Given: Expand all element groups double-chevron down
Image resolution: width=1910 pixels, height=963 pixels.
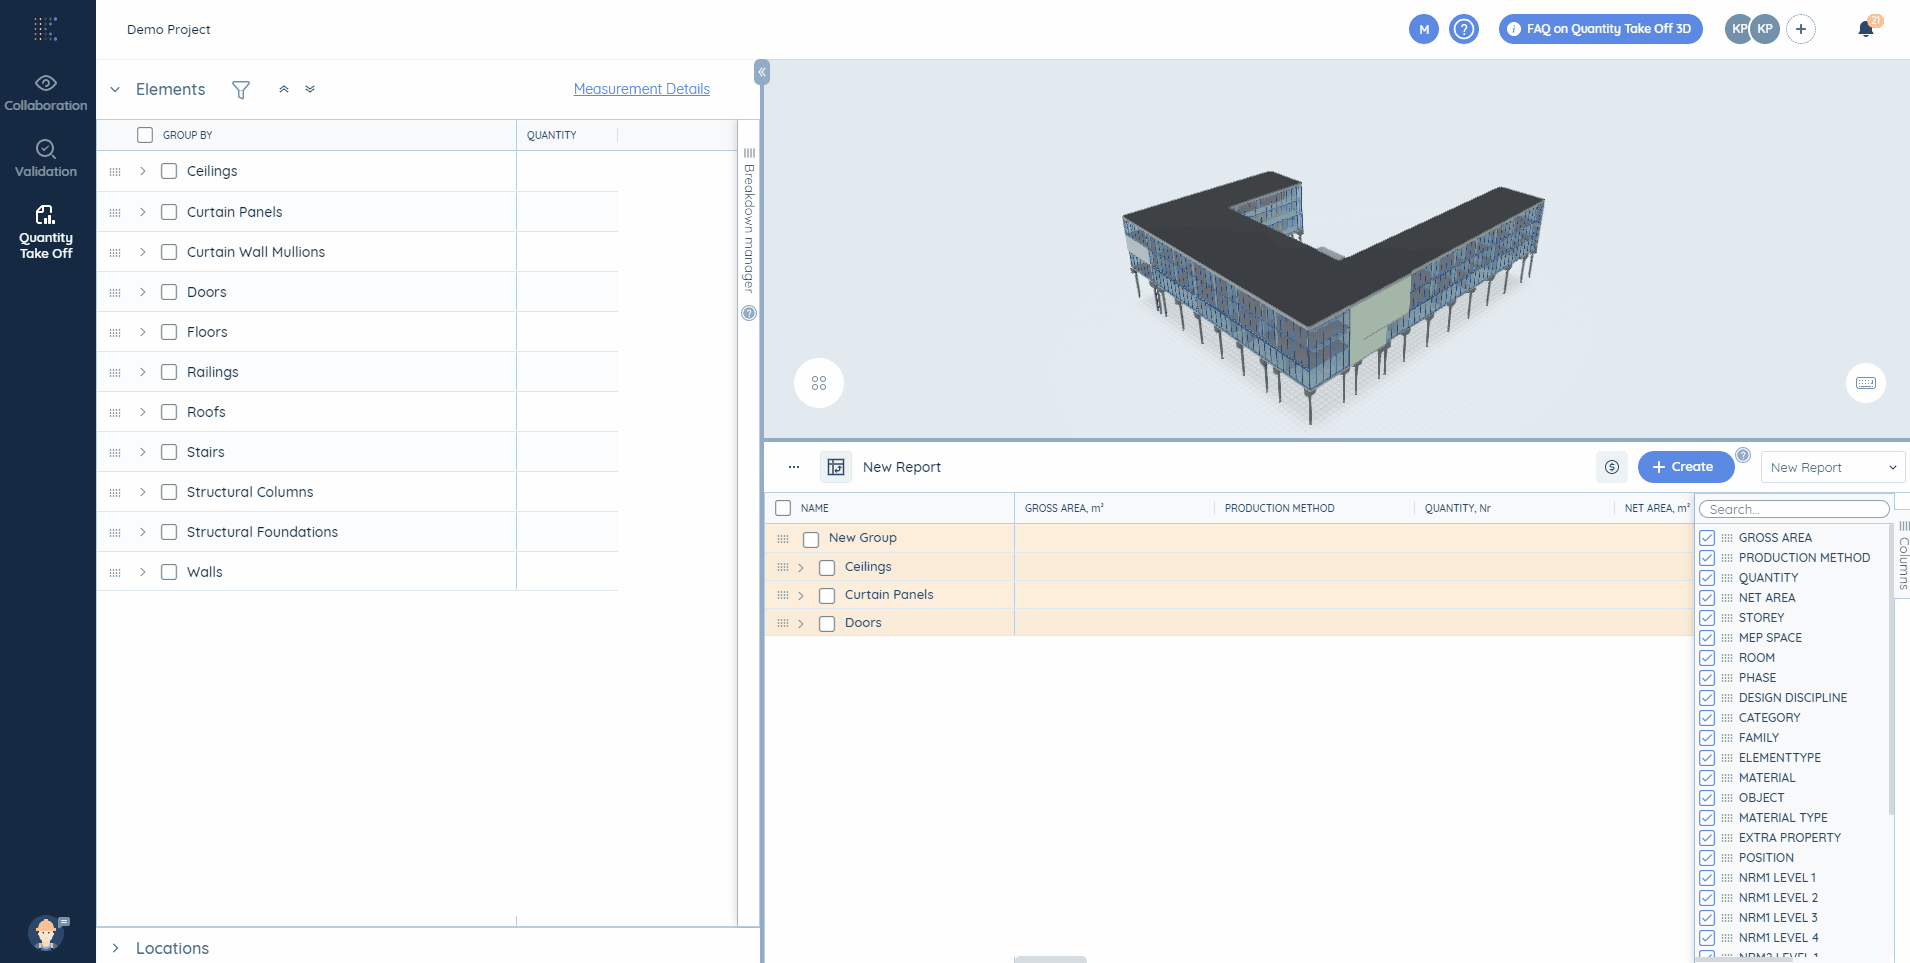Looking at the screenshot, I should (x=310, y=89).
